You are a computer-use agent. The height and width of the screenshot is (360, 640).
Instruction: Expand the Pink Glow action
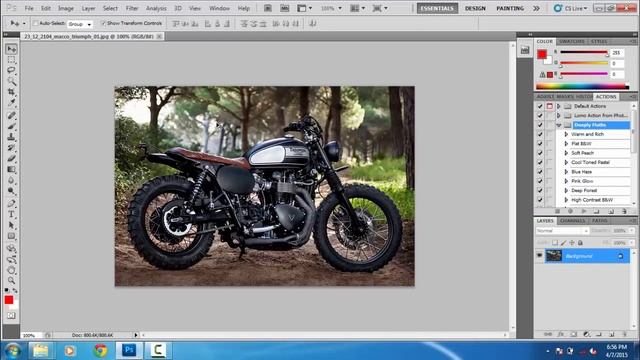tap(566, 181)
